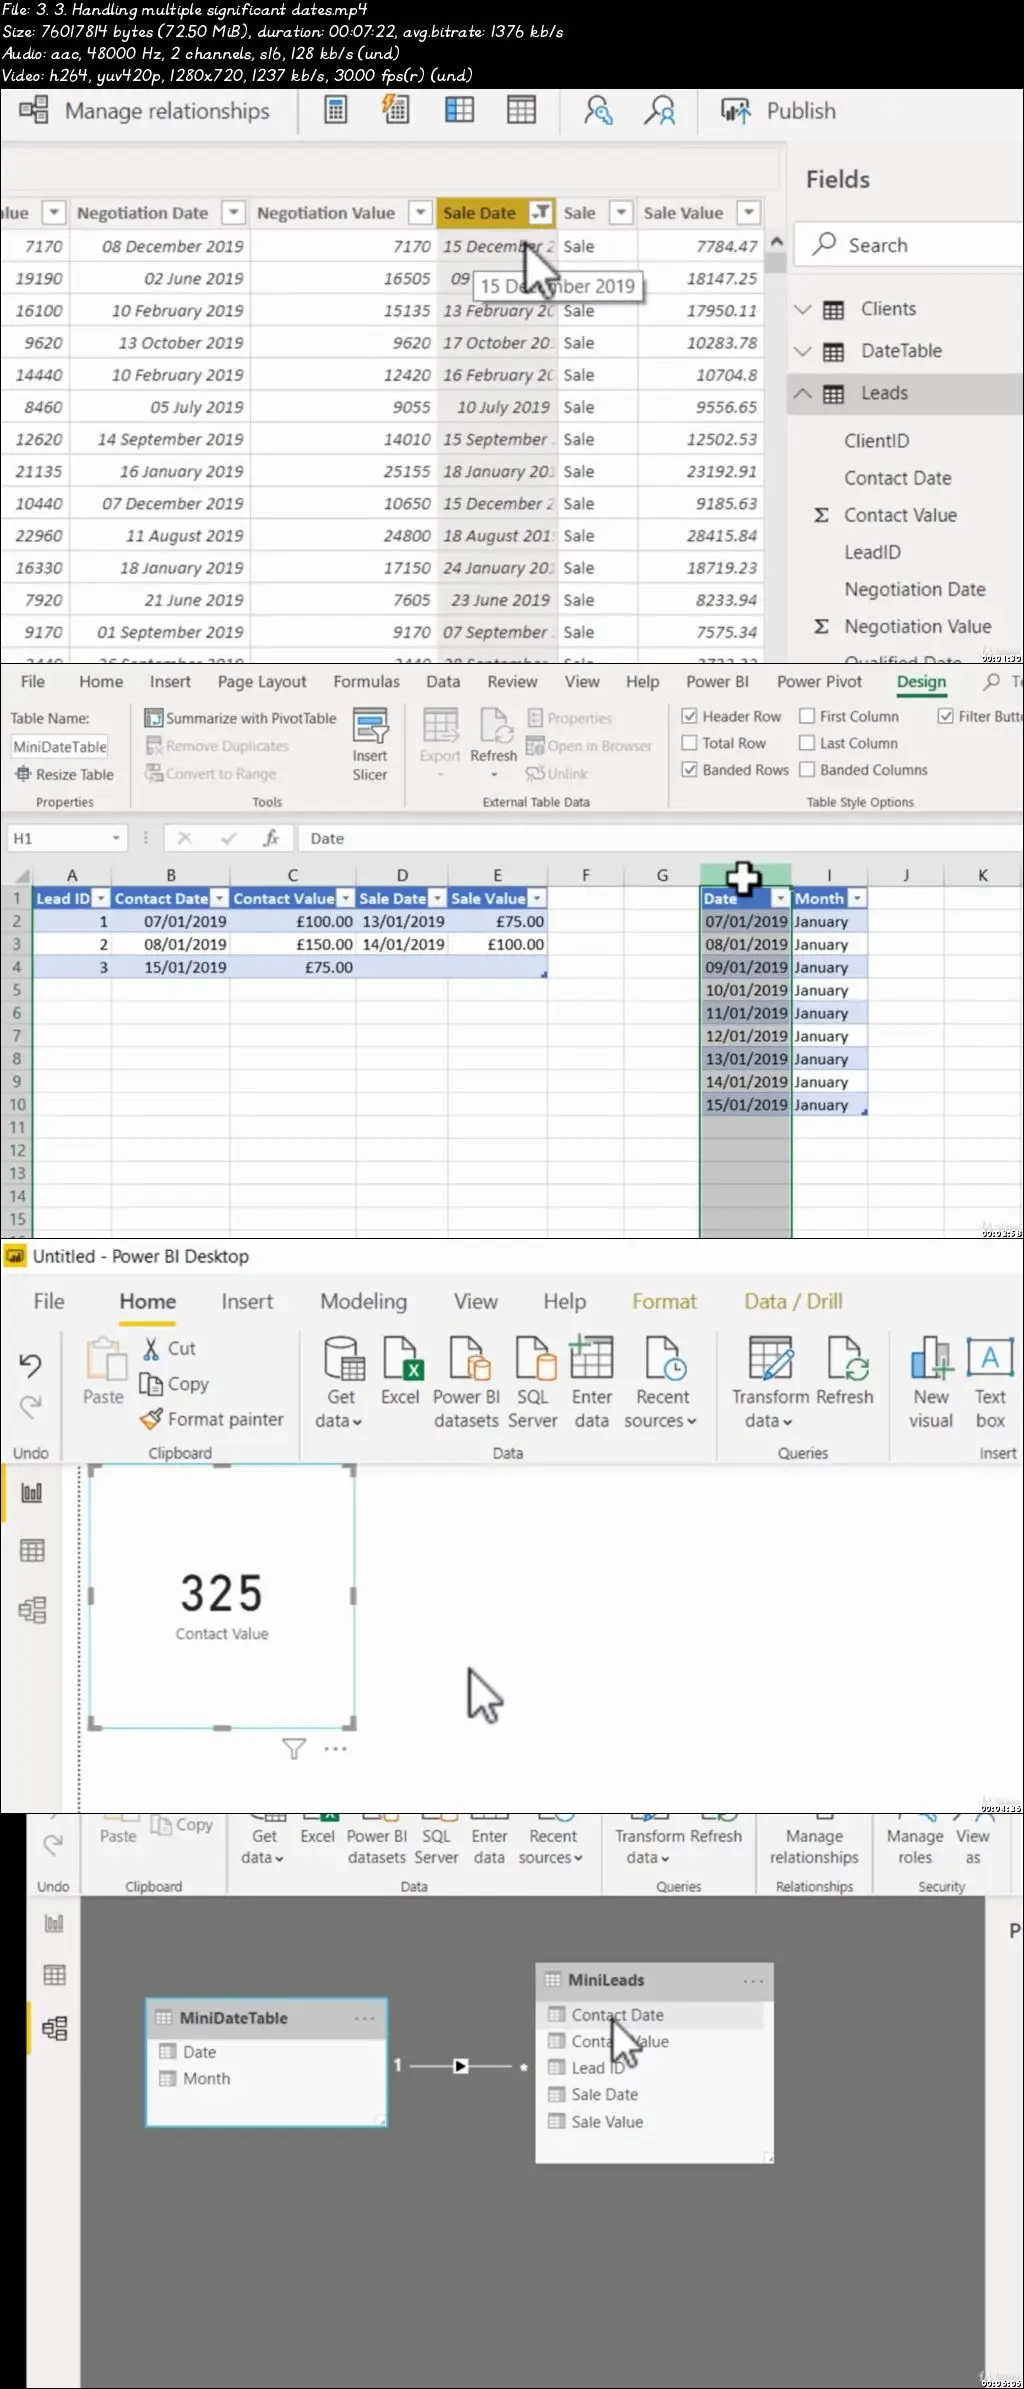The height and width of the screenshot is (2389, 1024).
Task: Click Manage roles in the Security group
Action: tap(915, 1846)
